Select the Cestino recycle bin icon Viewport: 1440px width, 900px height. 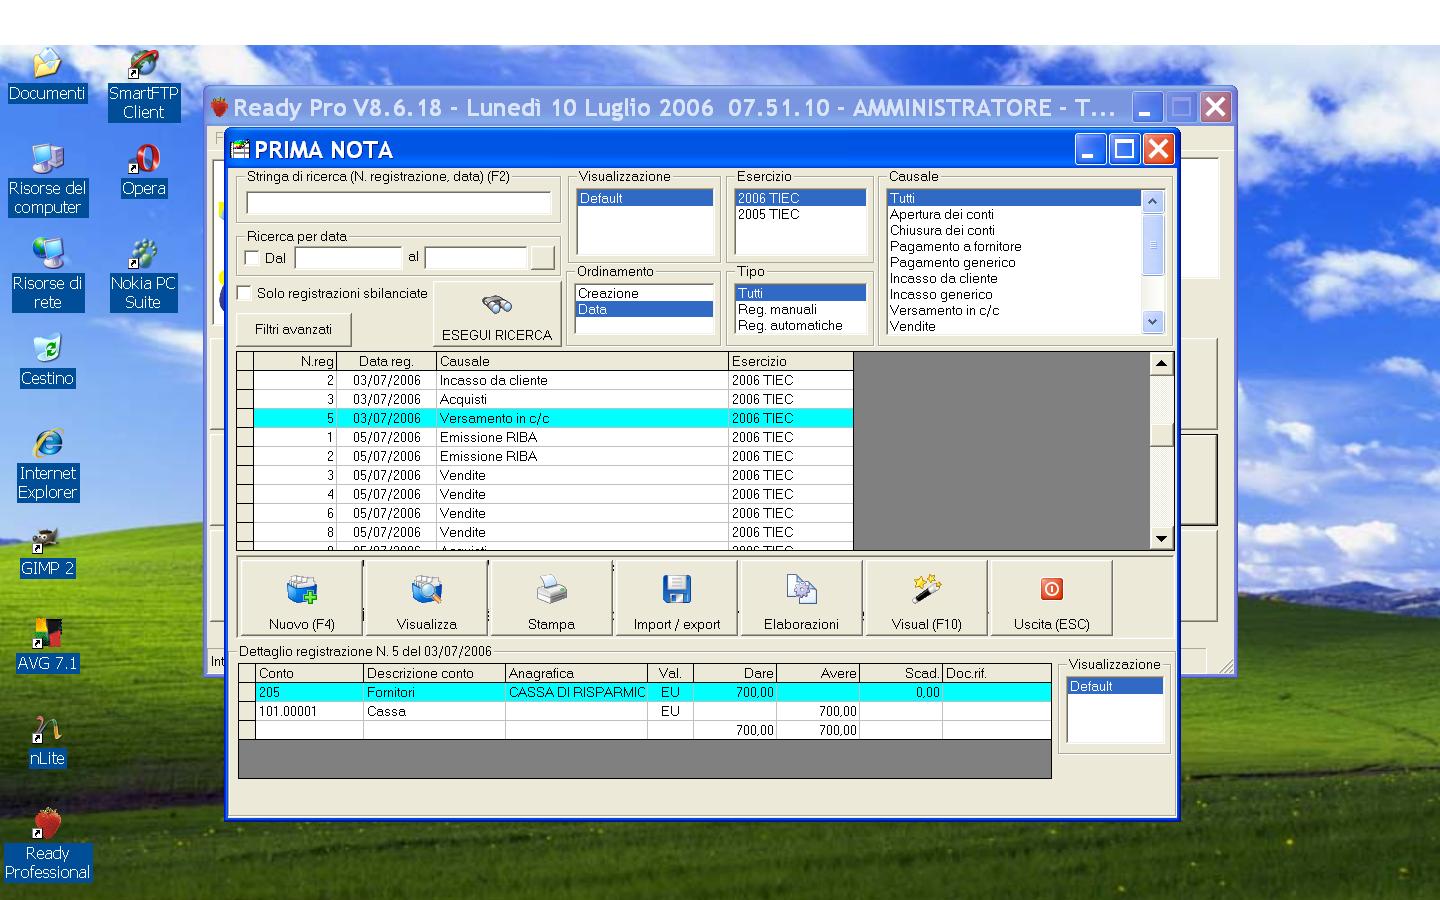click(x=47, y=361)
